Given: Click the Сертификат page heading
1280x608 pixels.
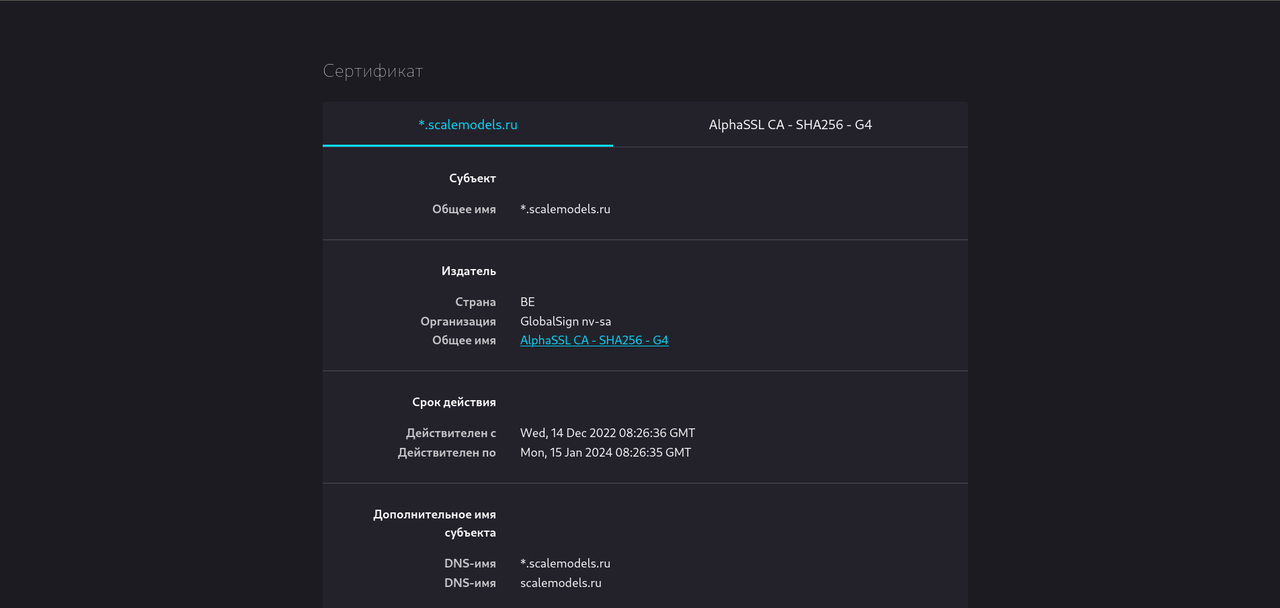Looking at the screenshot, I should [373, 71].
